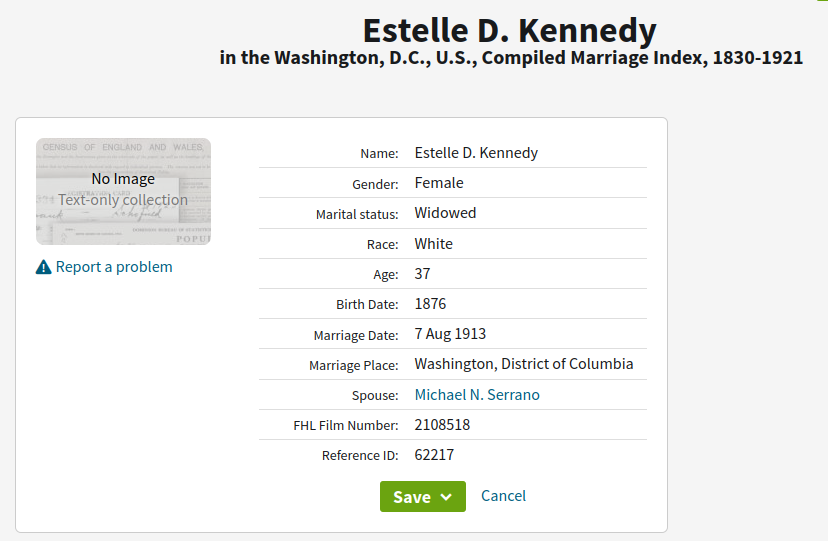The height and width of the screenshot is (541, 828).
Task: Click the Marital status value Widowed
Action: (x=445, y=213)
